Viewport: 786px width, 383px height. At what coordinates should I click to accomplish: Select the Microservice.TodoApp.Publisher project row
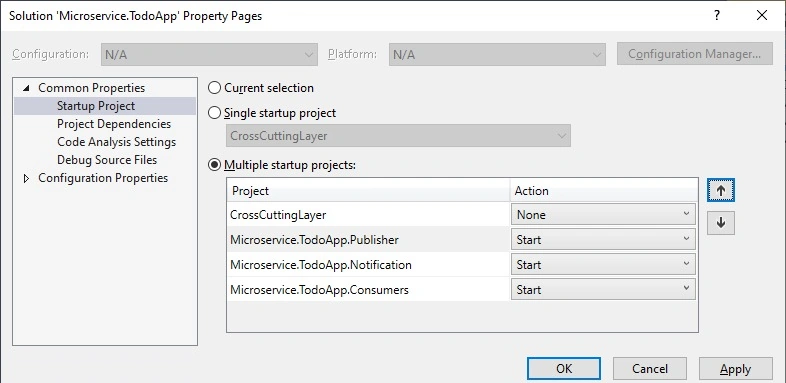[x=368, y=240]
